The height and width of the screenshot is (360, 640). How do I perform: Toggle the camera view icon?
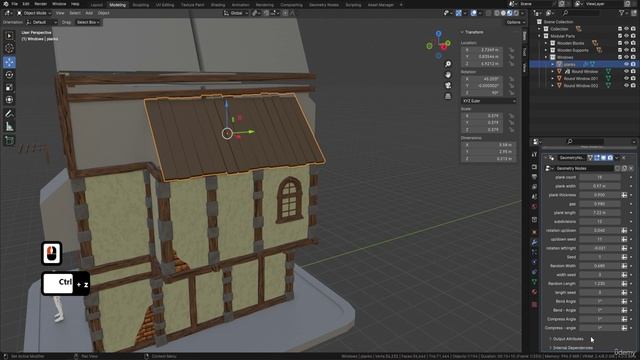click(x=448, y=85)
